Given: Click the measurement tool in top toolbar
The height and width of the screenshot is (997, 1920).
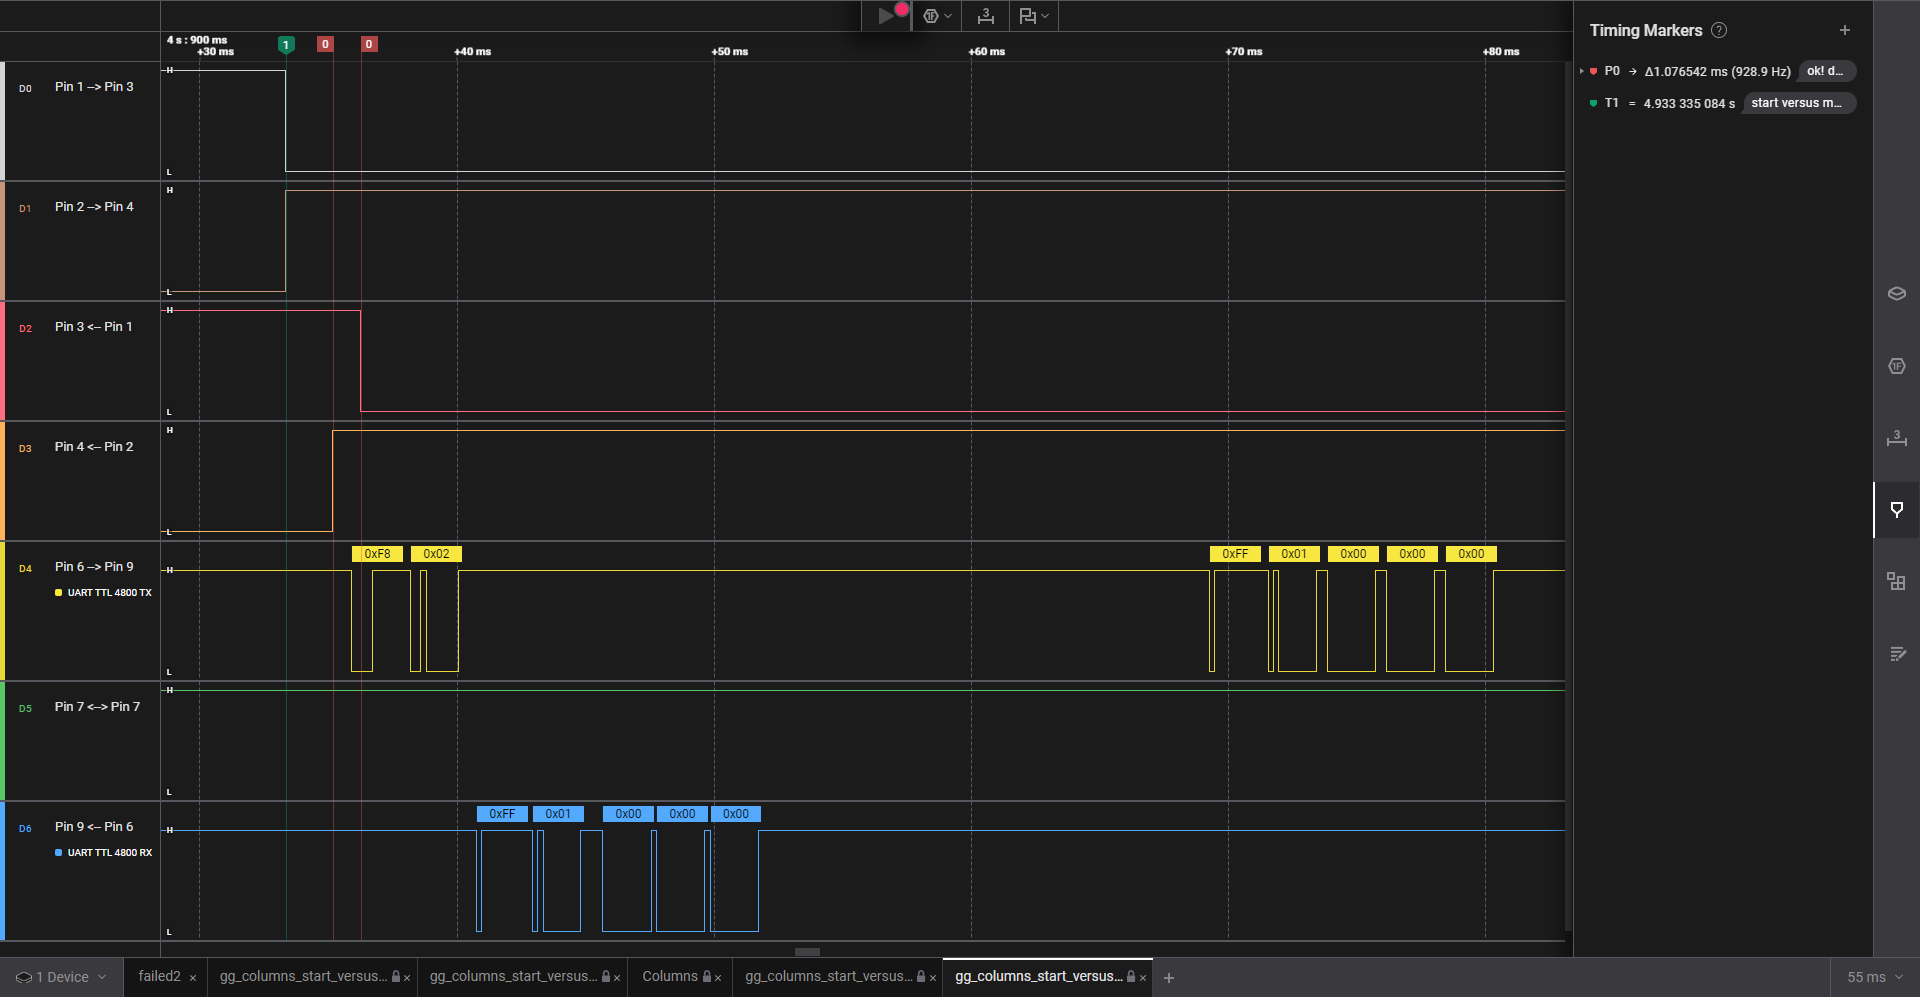Looking at the screenshot, I should (x=986, y=16).
